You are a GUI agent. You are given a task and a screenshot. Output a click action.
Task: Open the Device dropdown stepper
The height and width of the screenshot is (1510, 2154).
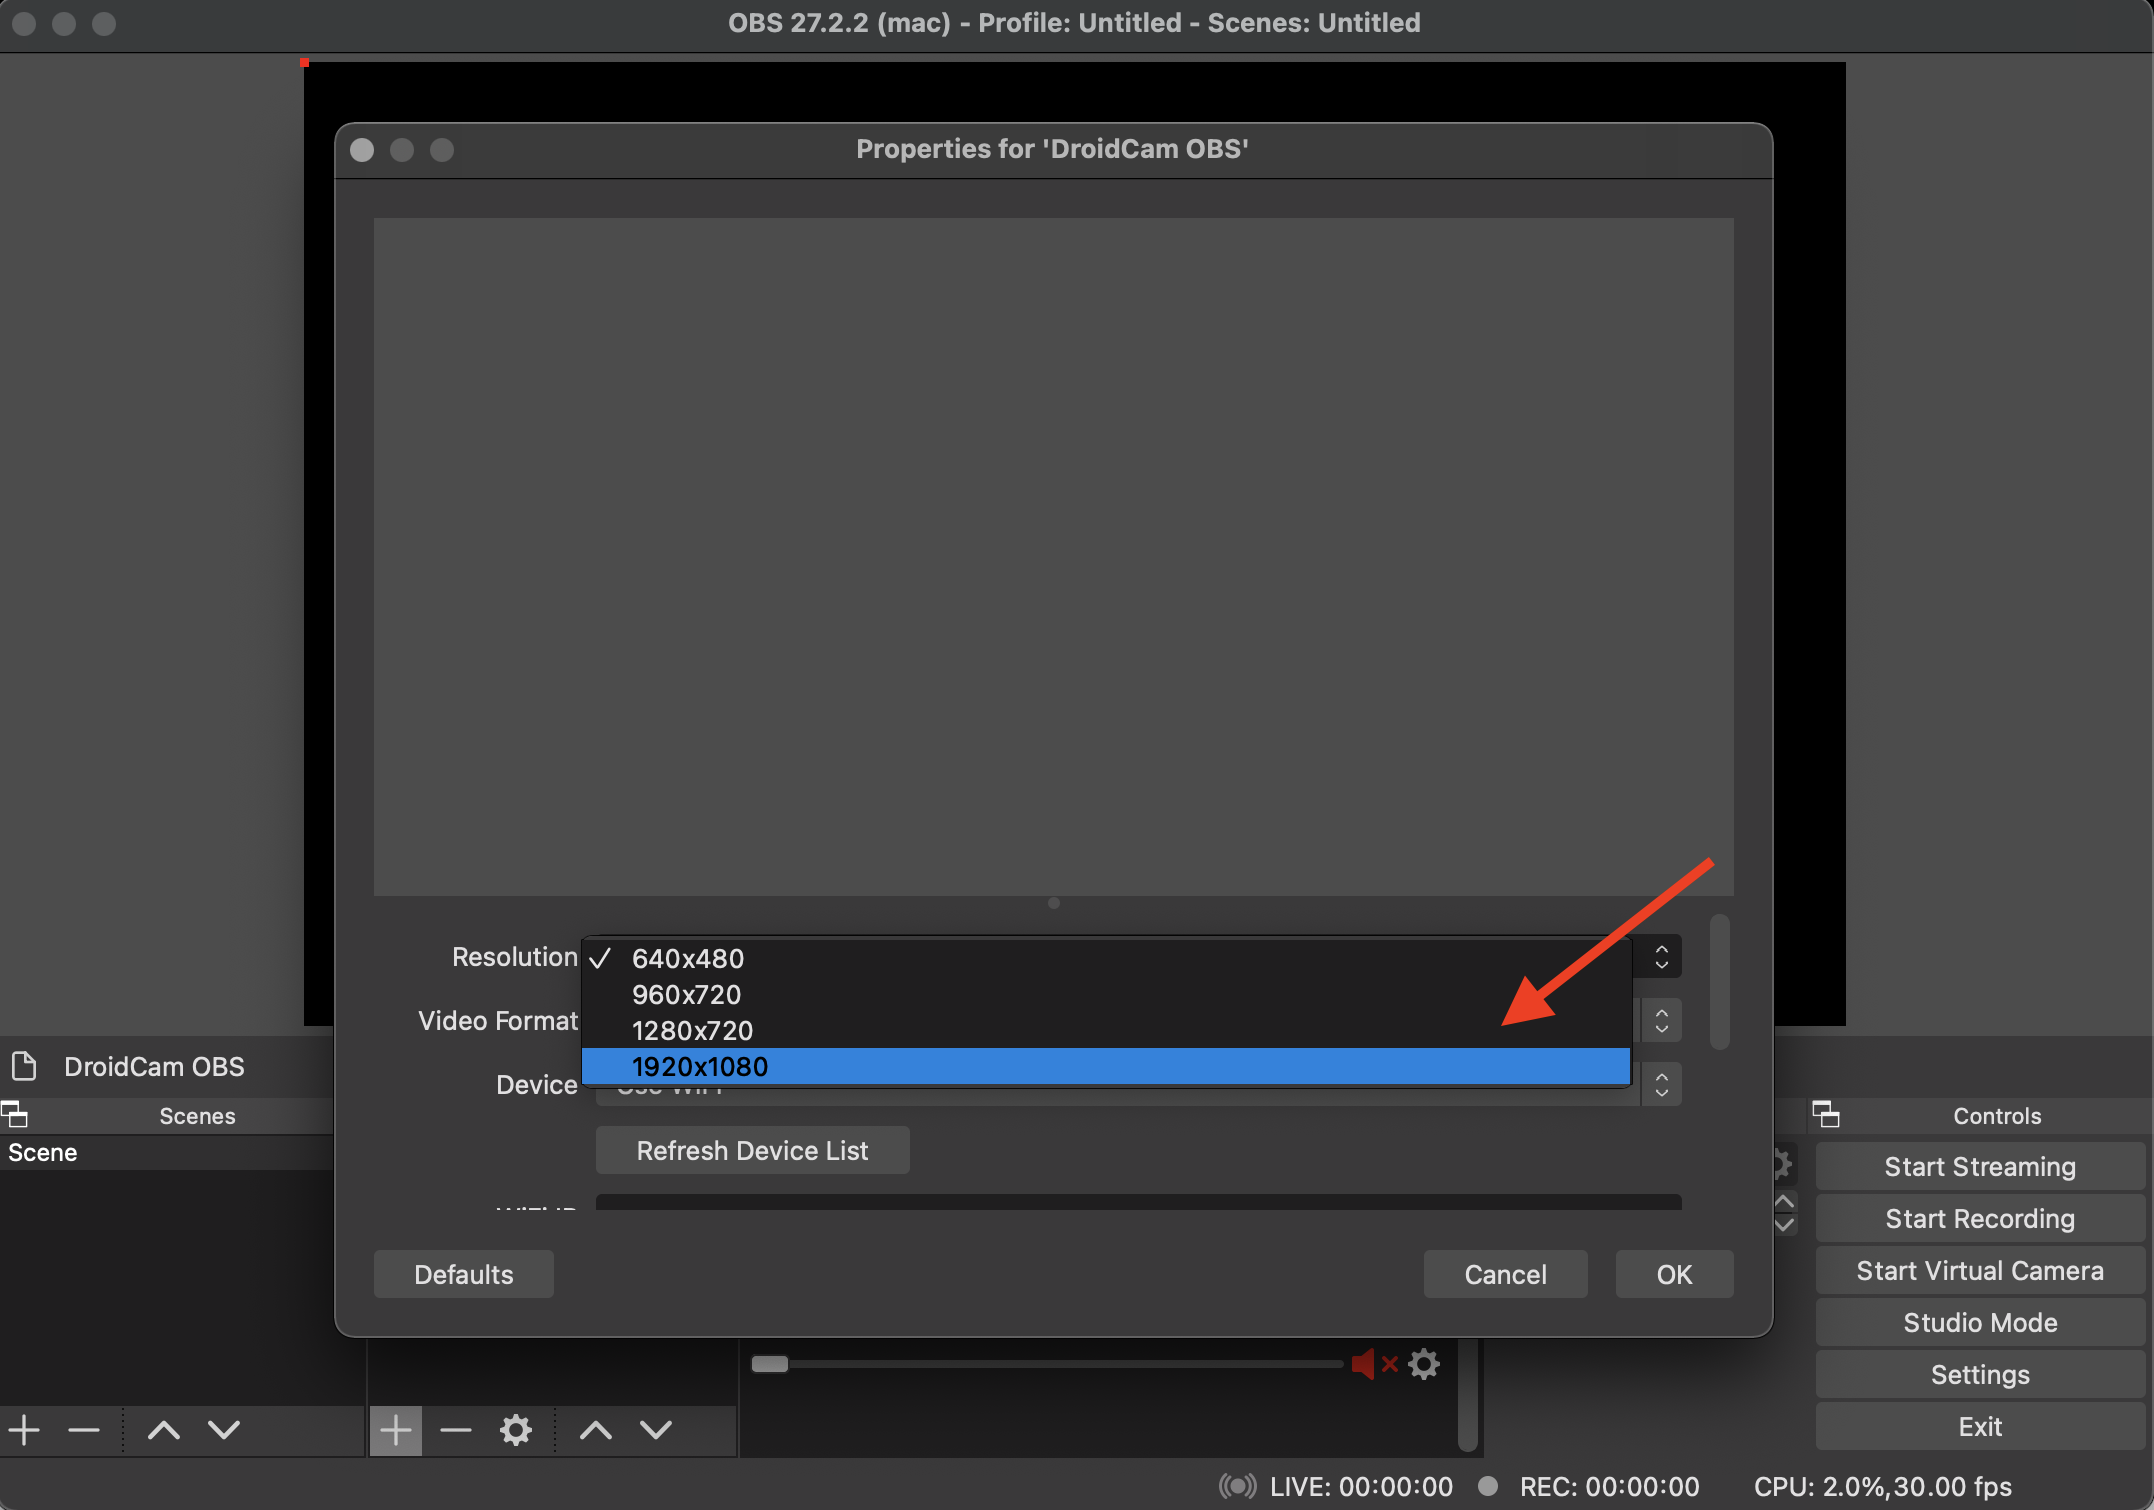pos(1660,1084)
